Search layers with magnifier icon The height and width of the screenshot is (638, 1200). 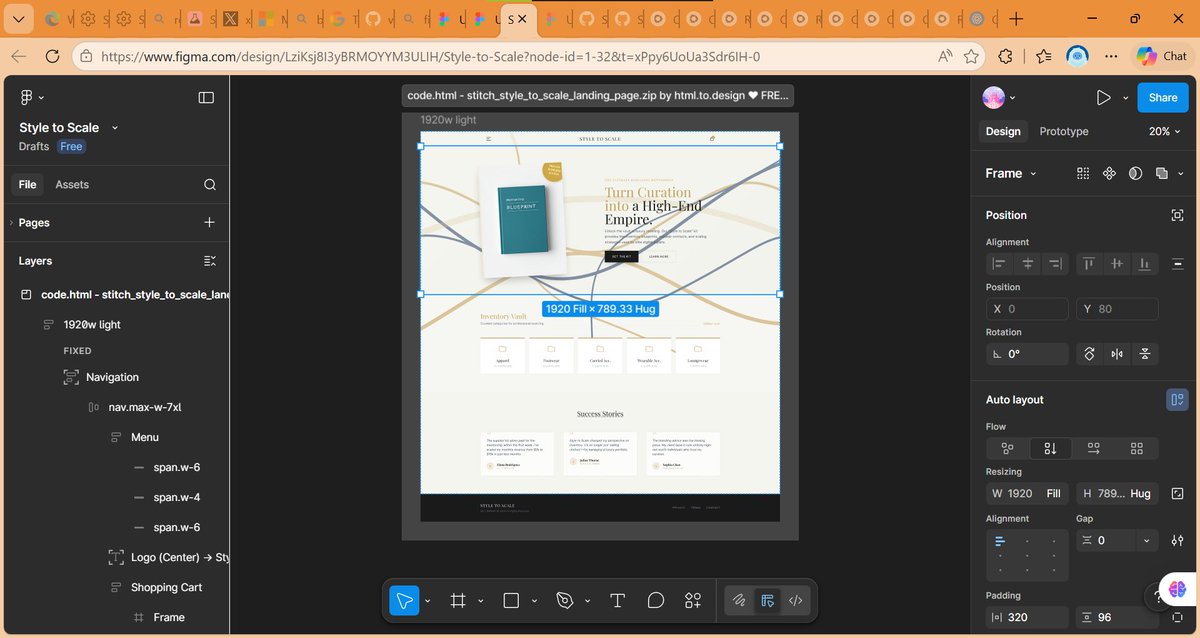[x=210, y=184]
